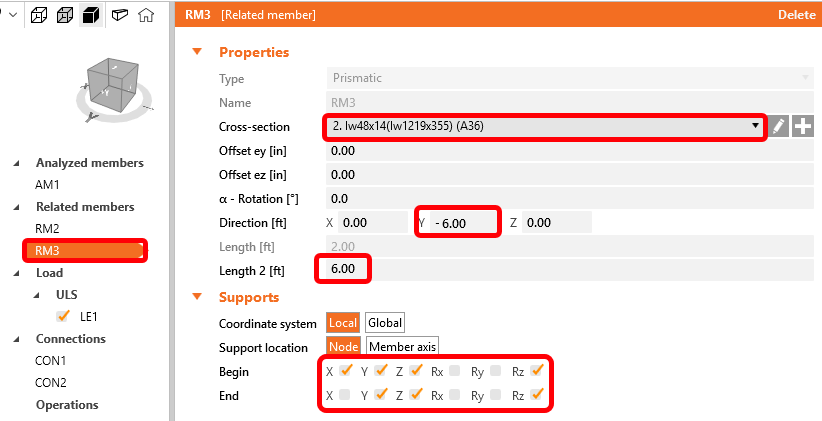Viewport: 822px width, 421px height.
Task: Open view dropdown arrow beside cube icons
Action: click(x=13, y=15)
